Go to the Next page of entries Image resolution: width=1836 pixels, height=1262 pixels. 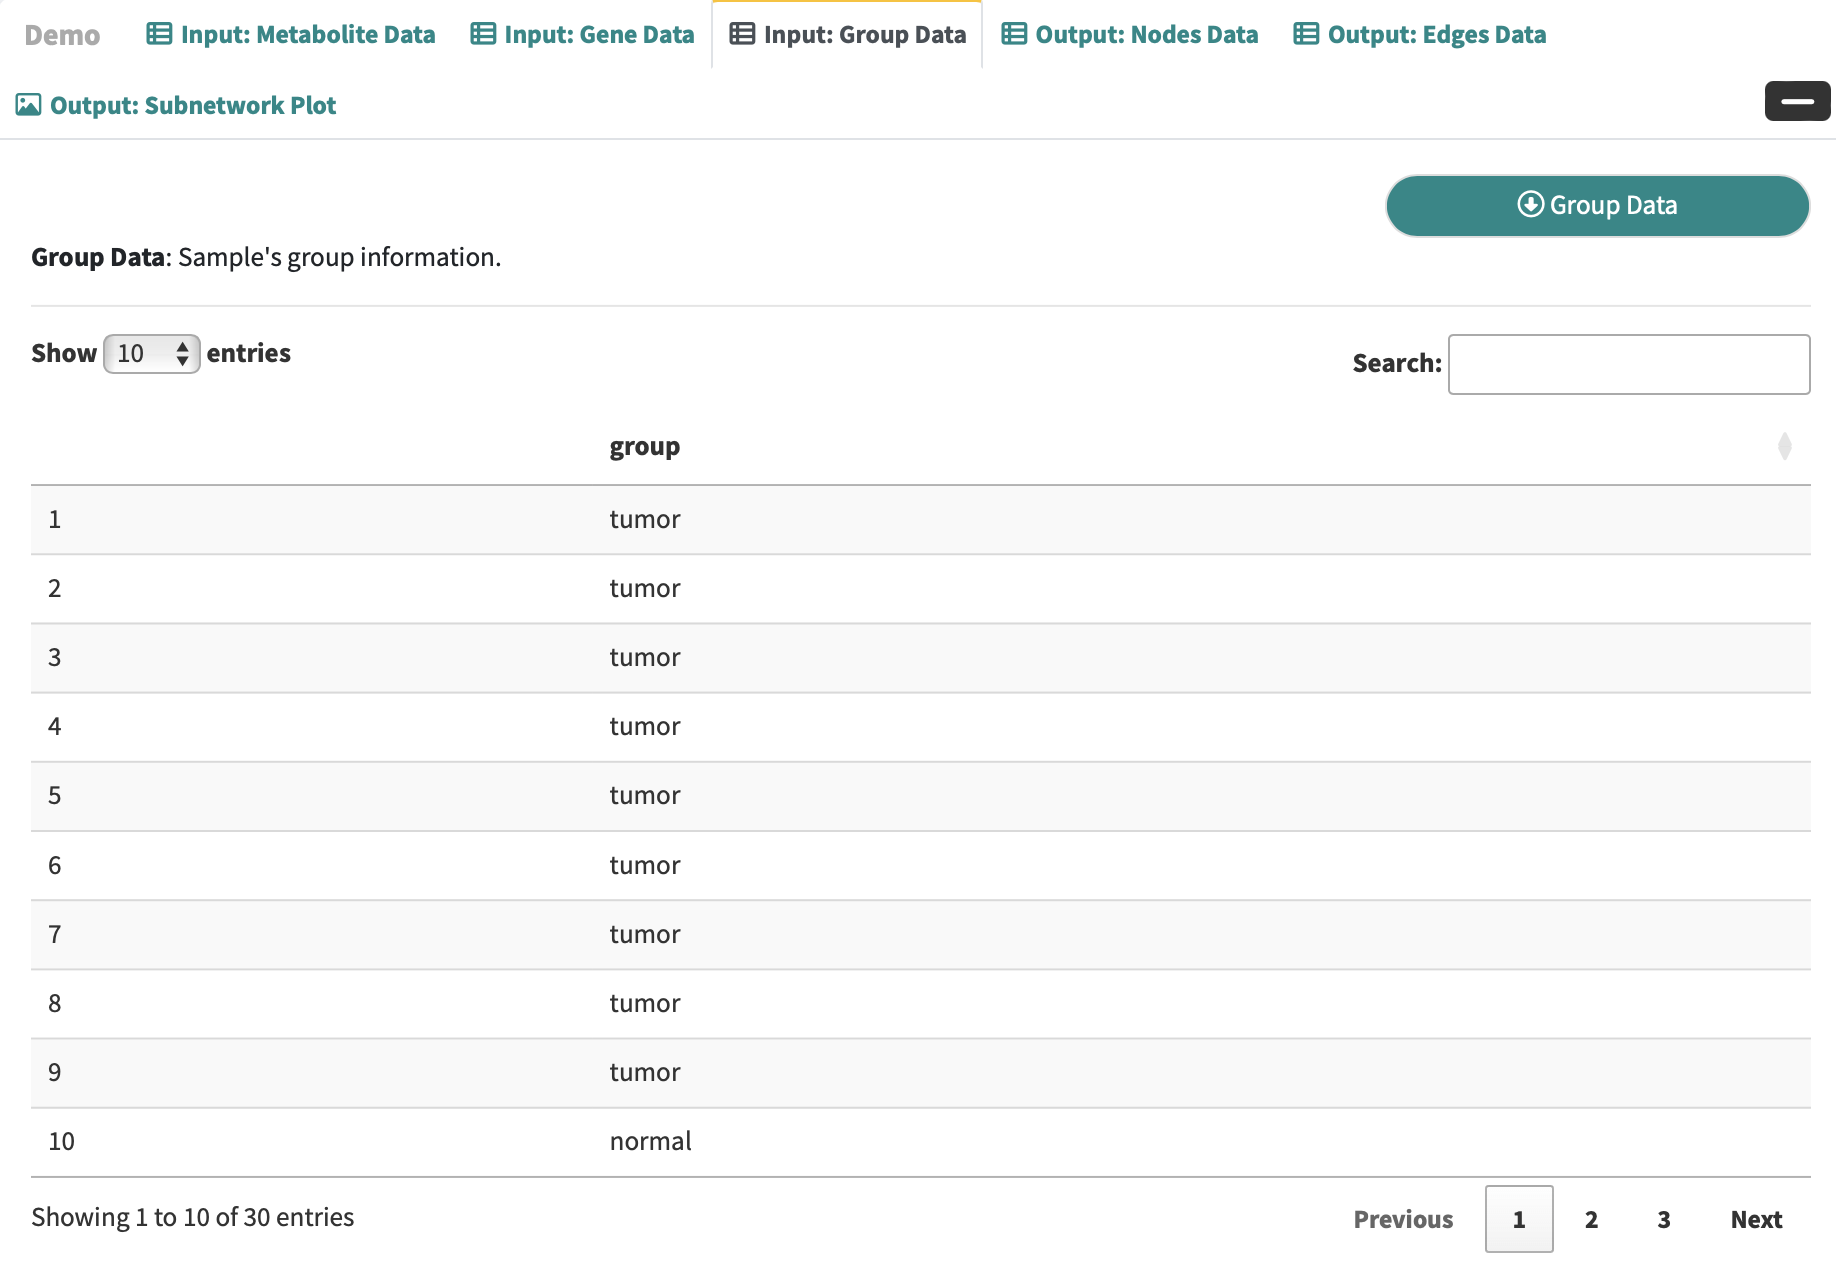(1756, 1219)
